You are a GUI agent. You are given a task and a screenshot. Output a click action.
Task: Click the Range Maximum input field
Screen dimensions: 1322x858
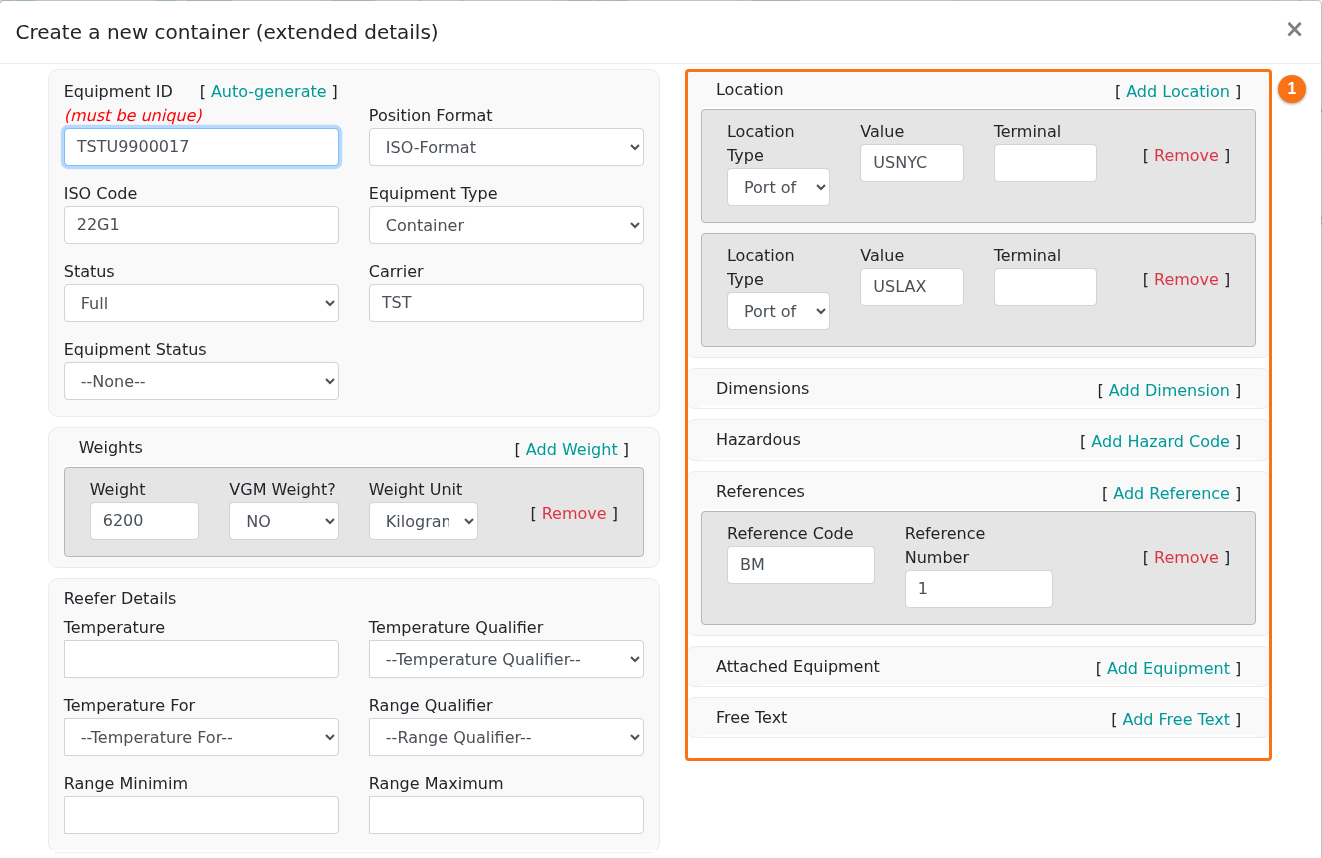[x=506, y=815]
